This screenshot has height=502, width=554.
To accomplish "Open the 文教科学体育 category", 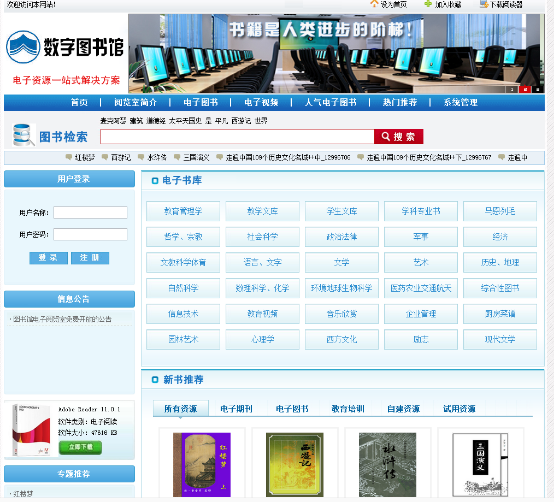I will (183, 262).
